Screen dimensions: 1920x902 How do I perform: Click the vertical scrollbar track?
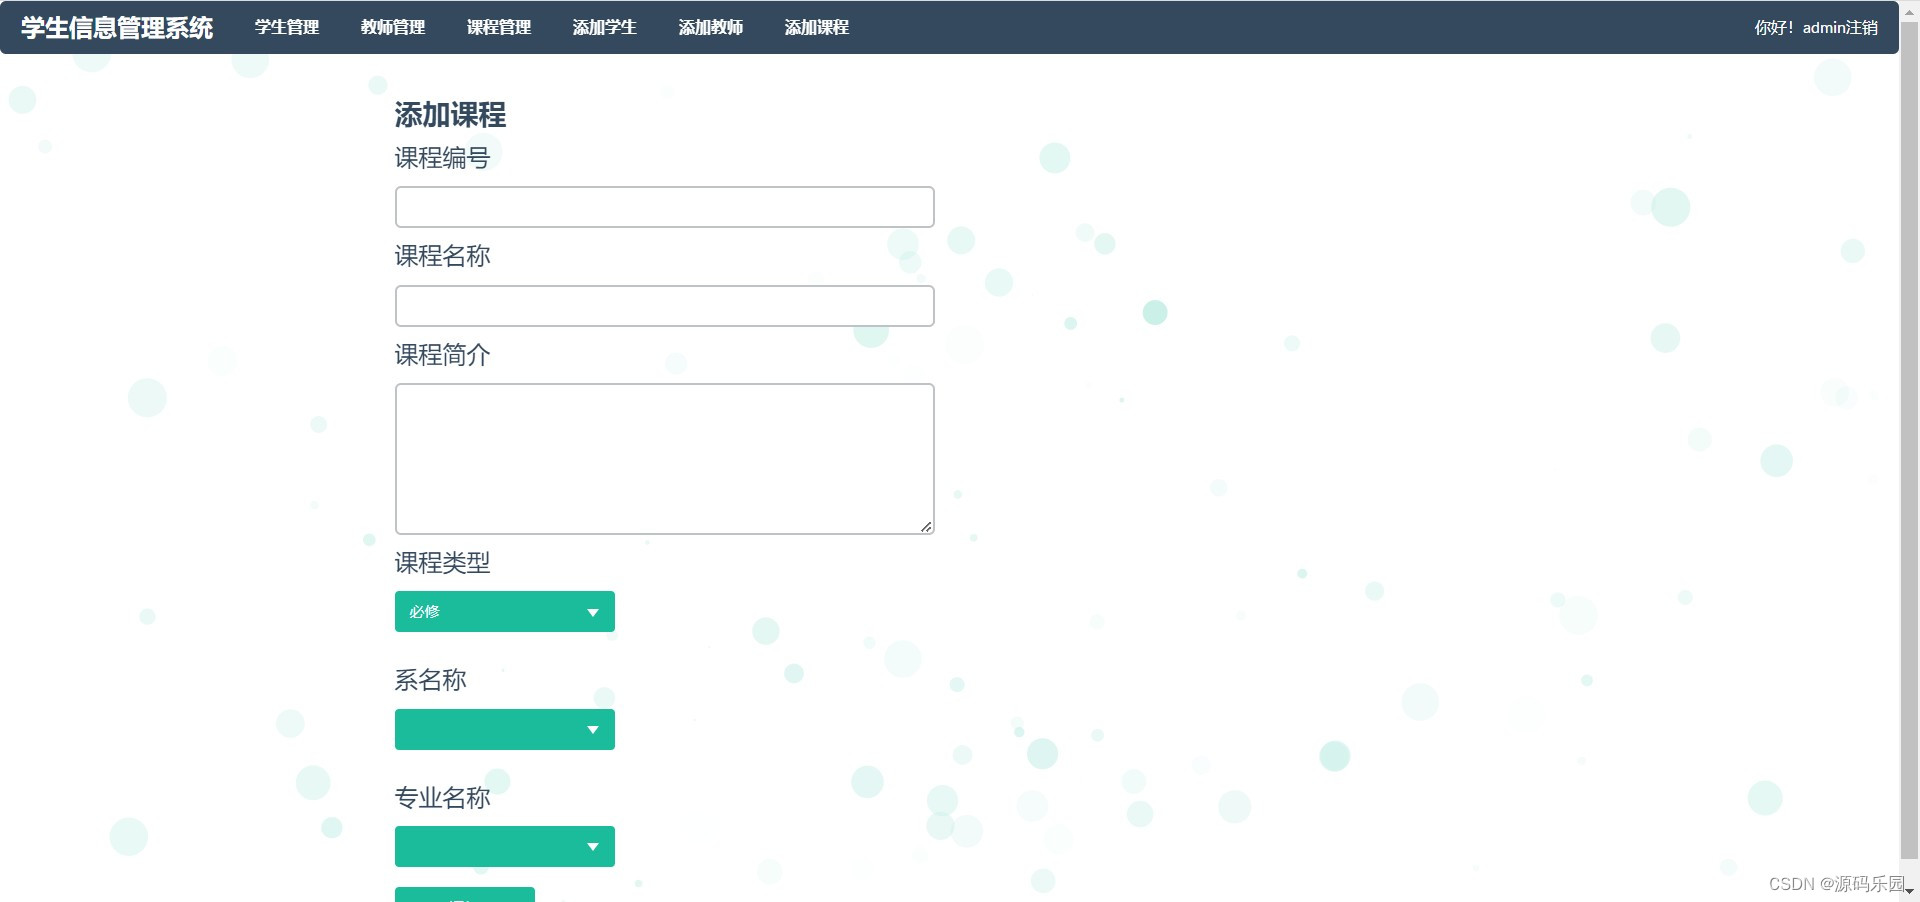point(1911,450)
